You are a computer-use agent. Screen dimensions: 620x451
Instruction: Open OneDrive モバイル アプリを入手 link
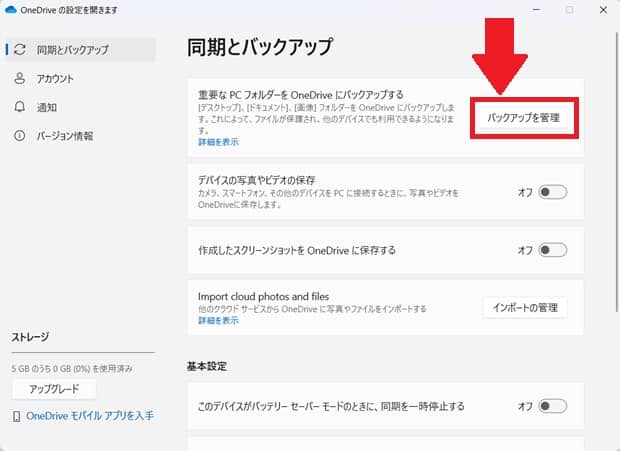(90, 416)
